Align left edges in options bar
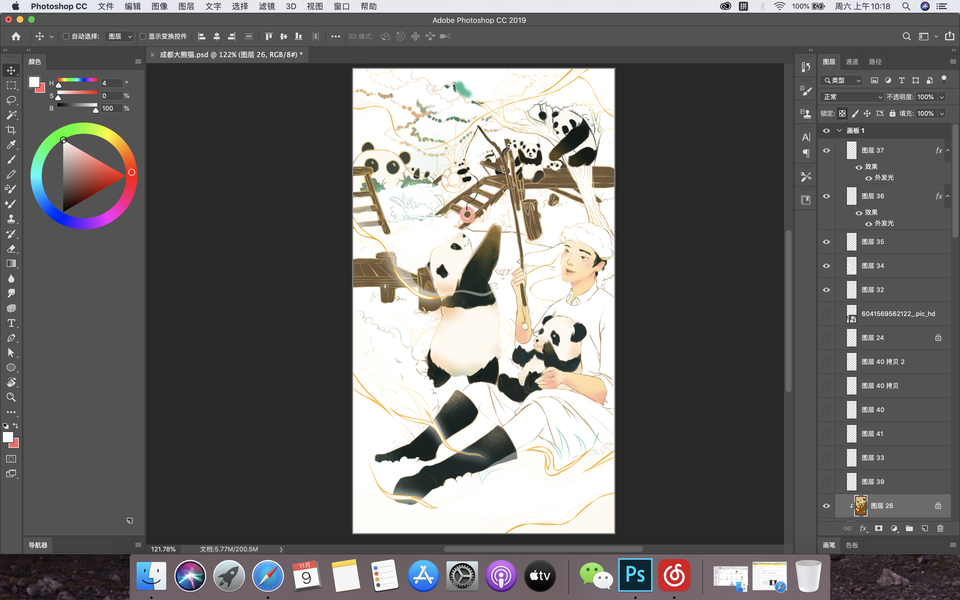 [201, 36]
